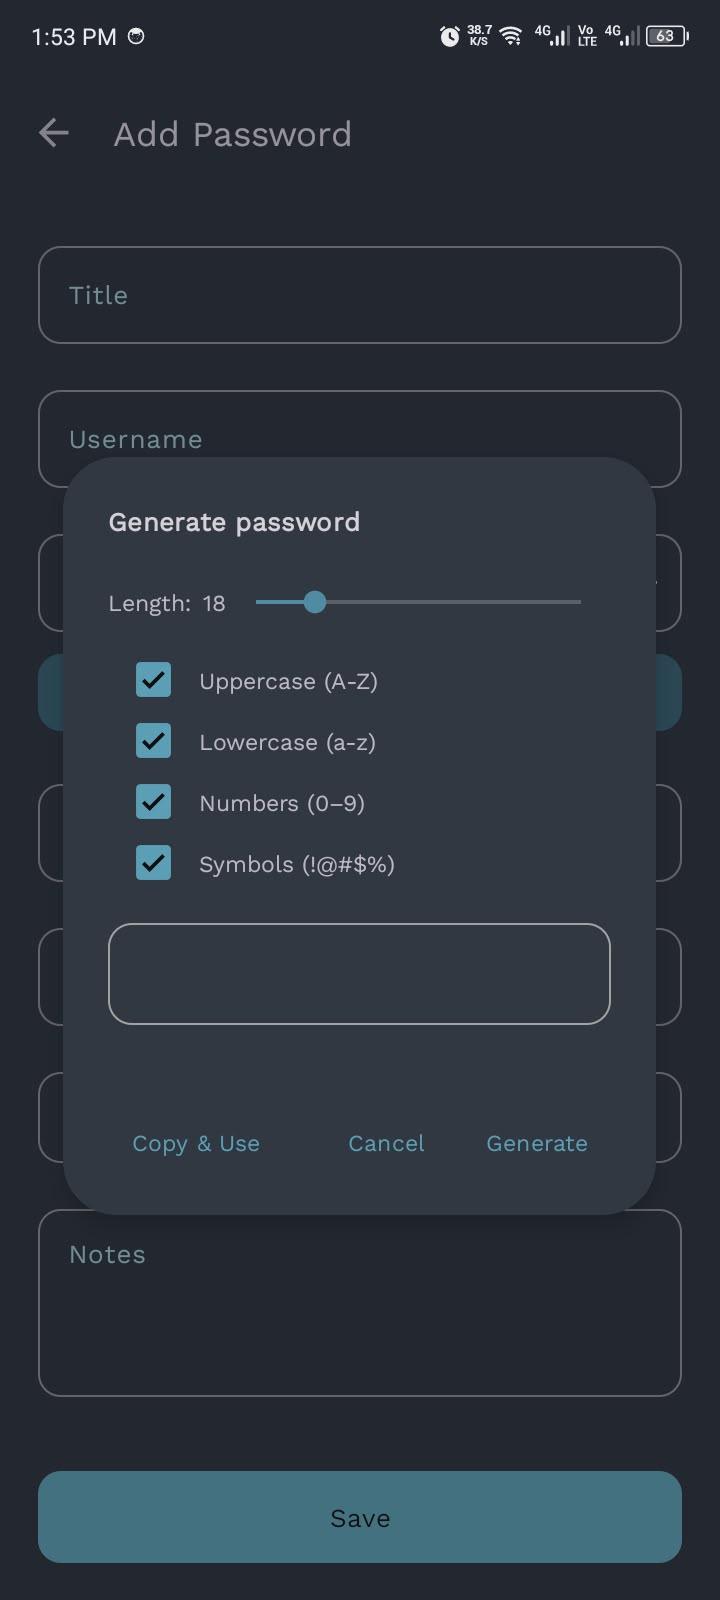Screen dimensions: 720x1600
Task: Tap the Wi-Fi status icon
Action: [511, 37]
